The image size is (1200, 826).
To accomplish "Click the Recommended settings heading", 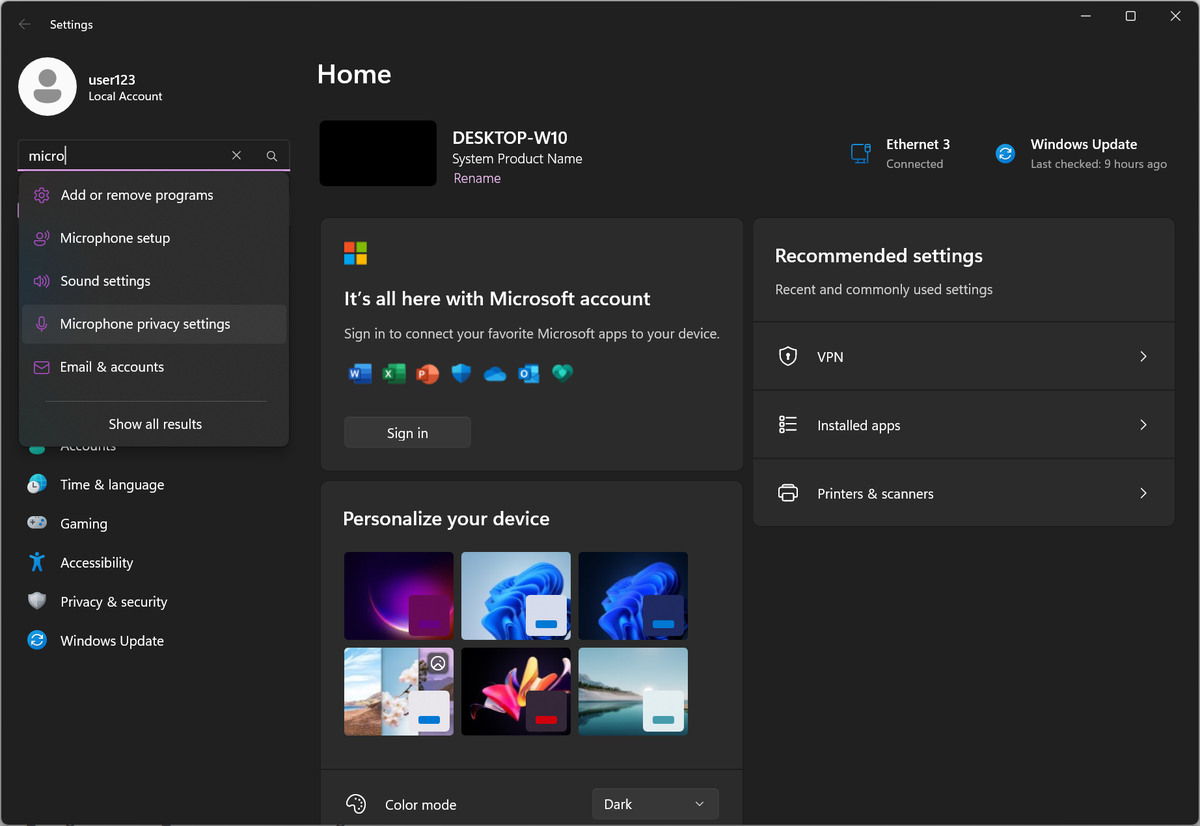I will [x=879, y=256].
